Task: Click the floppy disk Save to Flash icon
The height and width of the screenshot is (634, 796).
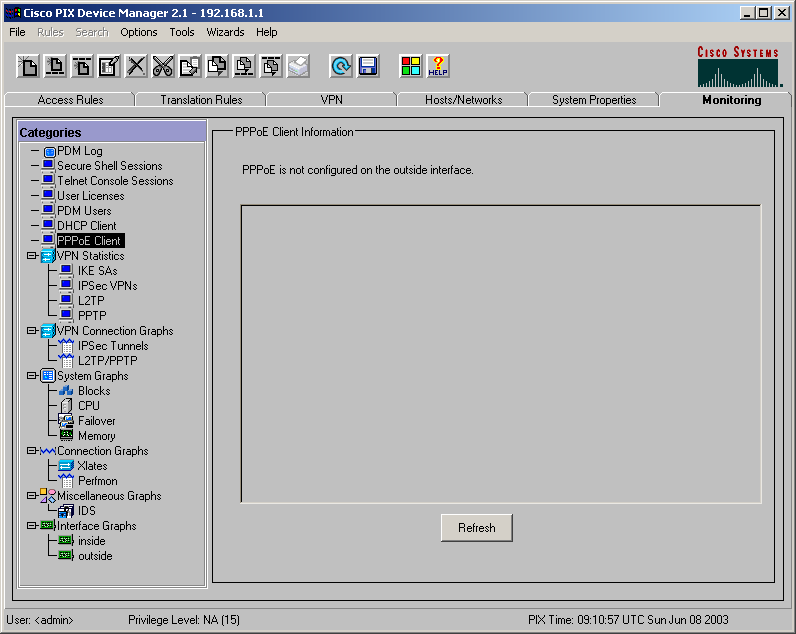Action: pyautogui.click(x=368, y=66)
